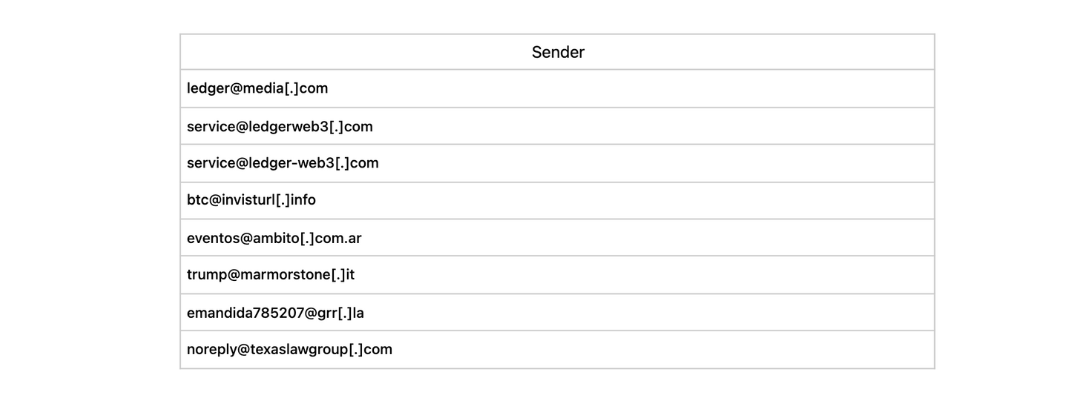Click the trump@marmorstone[.]it entry

pyautogui.click(x=270, y=275)
